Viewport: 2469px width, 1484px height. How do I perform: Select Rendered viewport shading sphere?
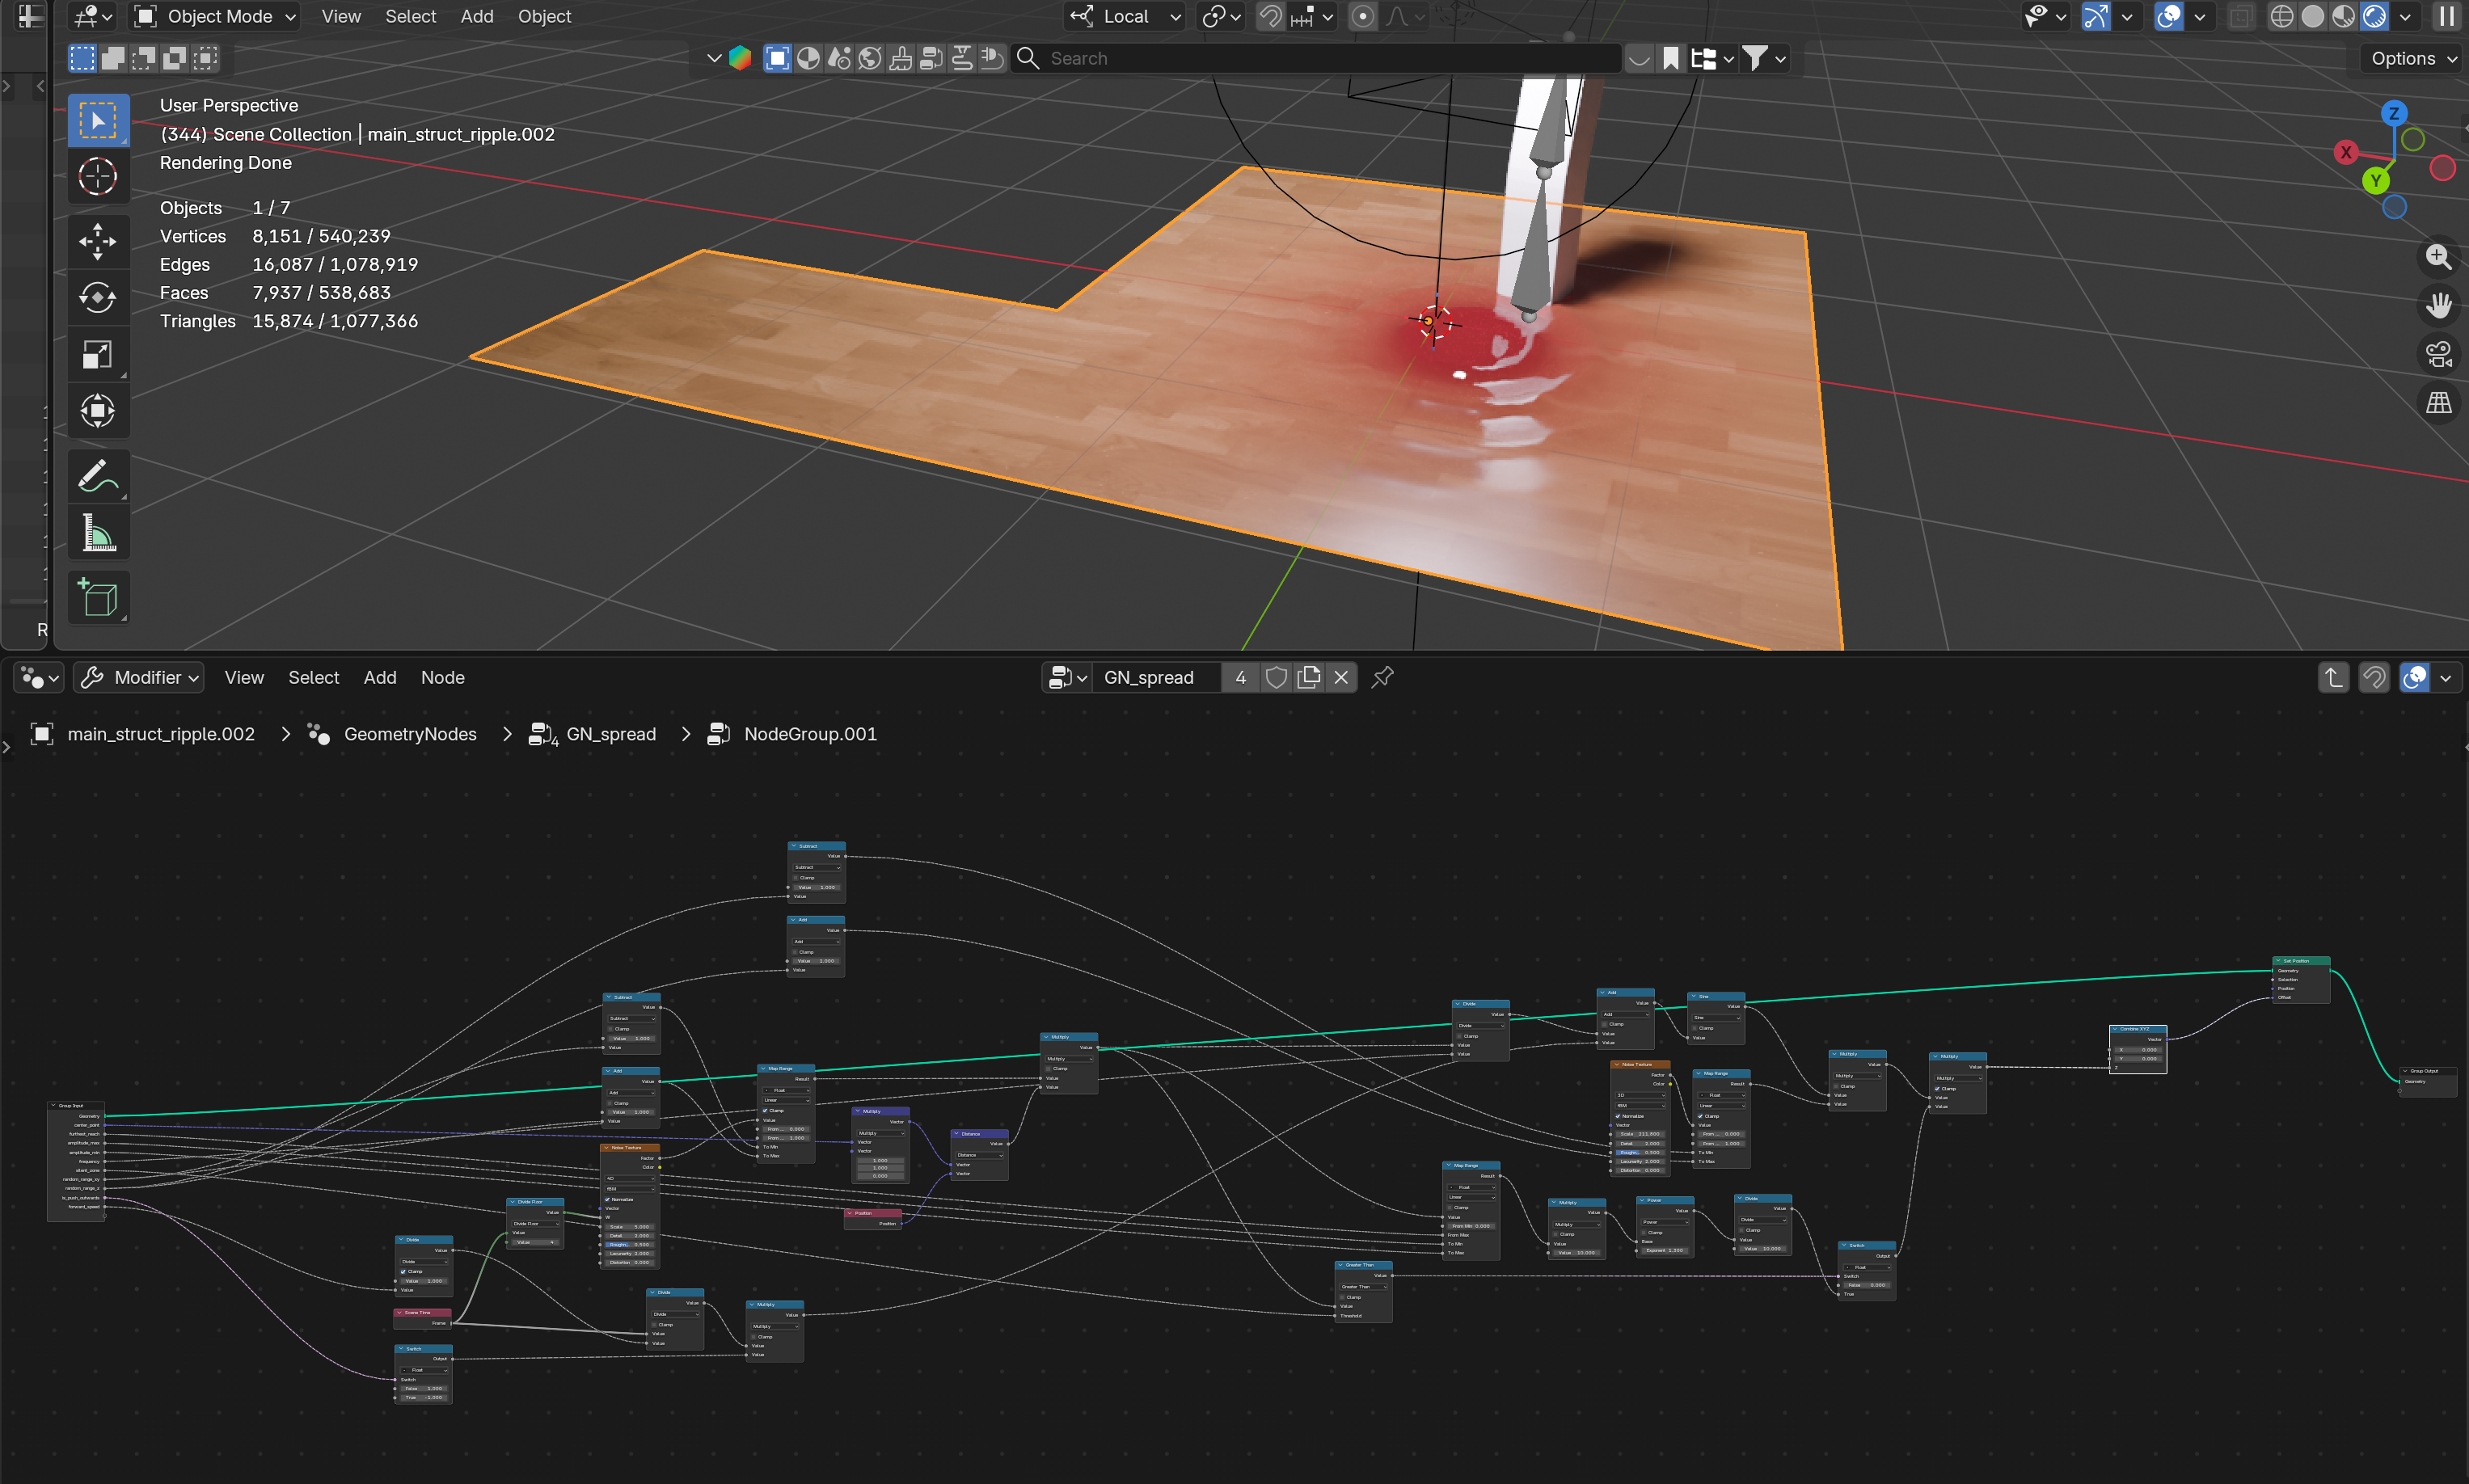point(2375,16)
